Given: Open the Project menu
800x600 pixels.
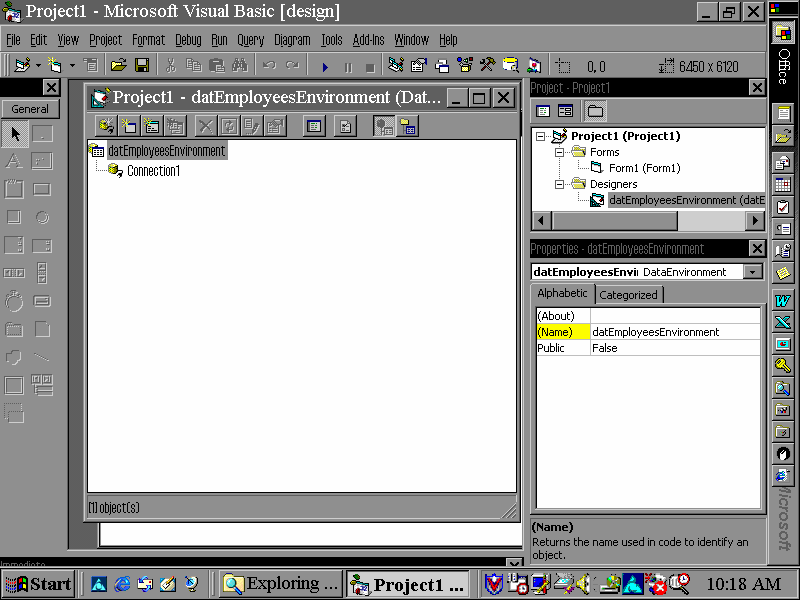Looking at the screenshot, I should click(x=105, y=40).
